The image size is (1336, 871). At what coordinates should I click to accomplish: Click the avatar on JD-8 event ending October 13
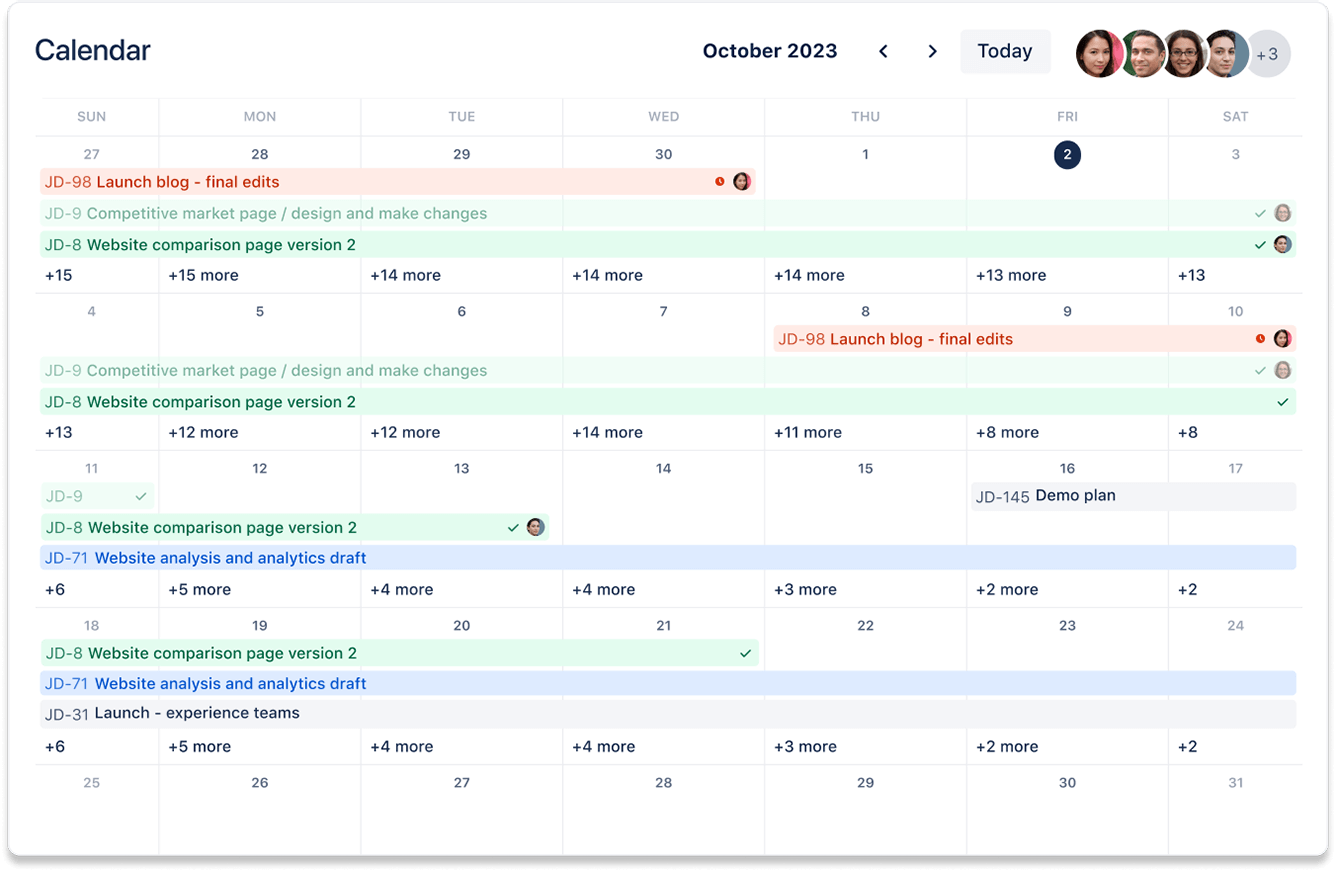click(535, 527)
